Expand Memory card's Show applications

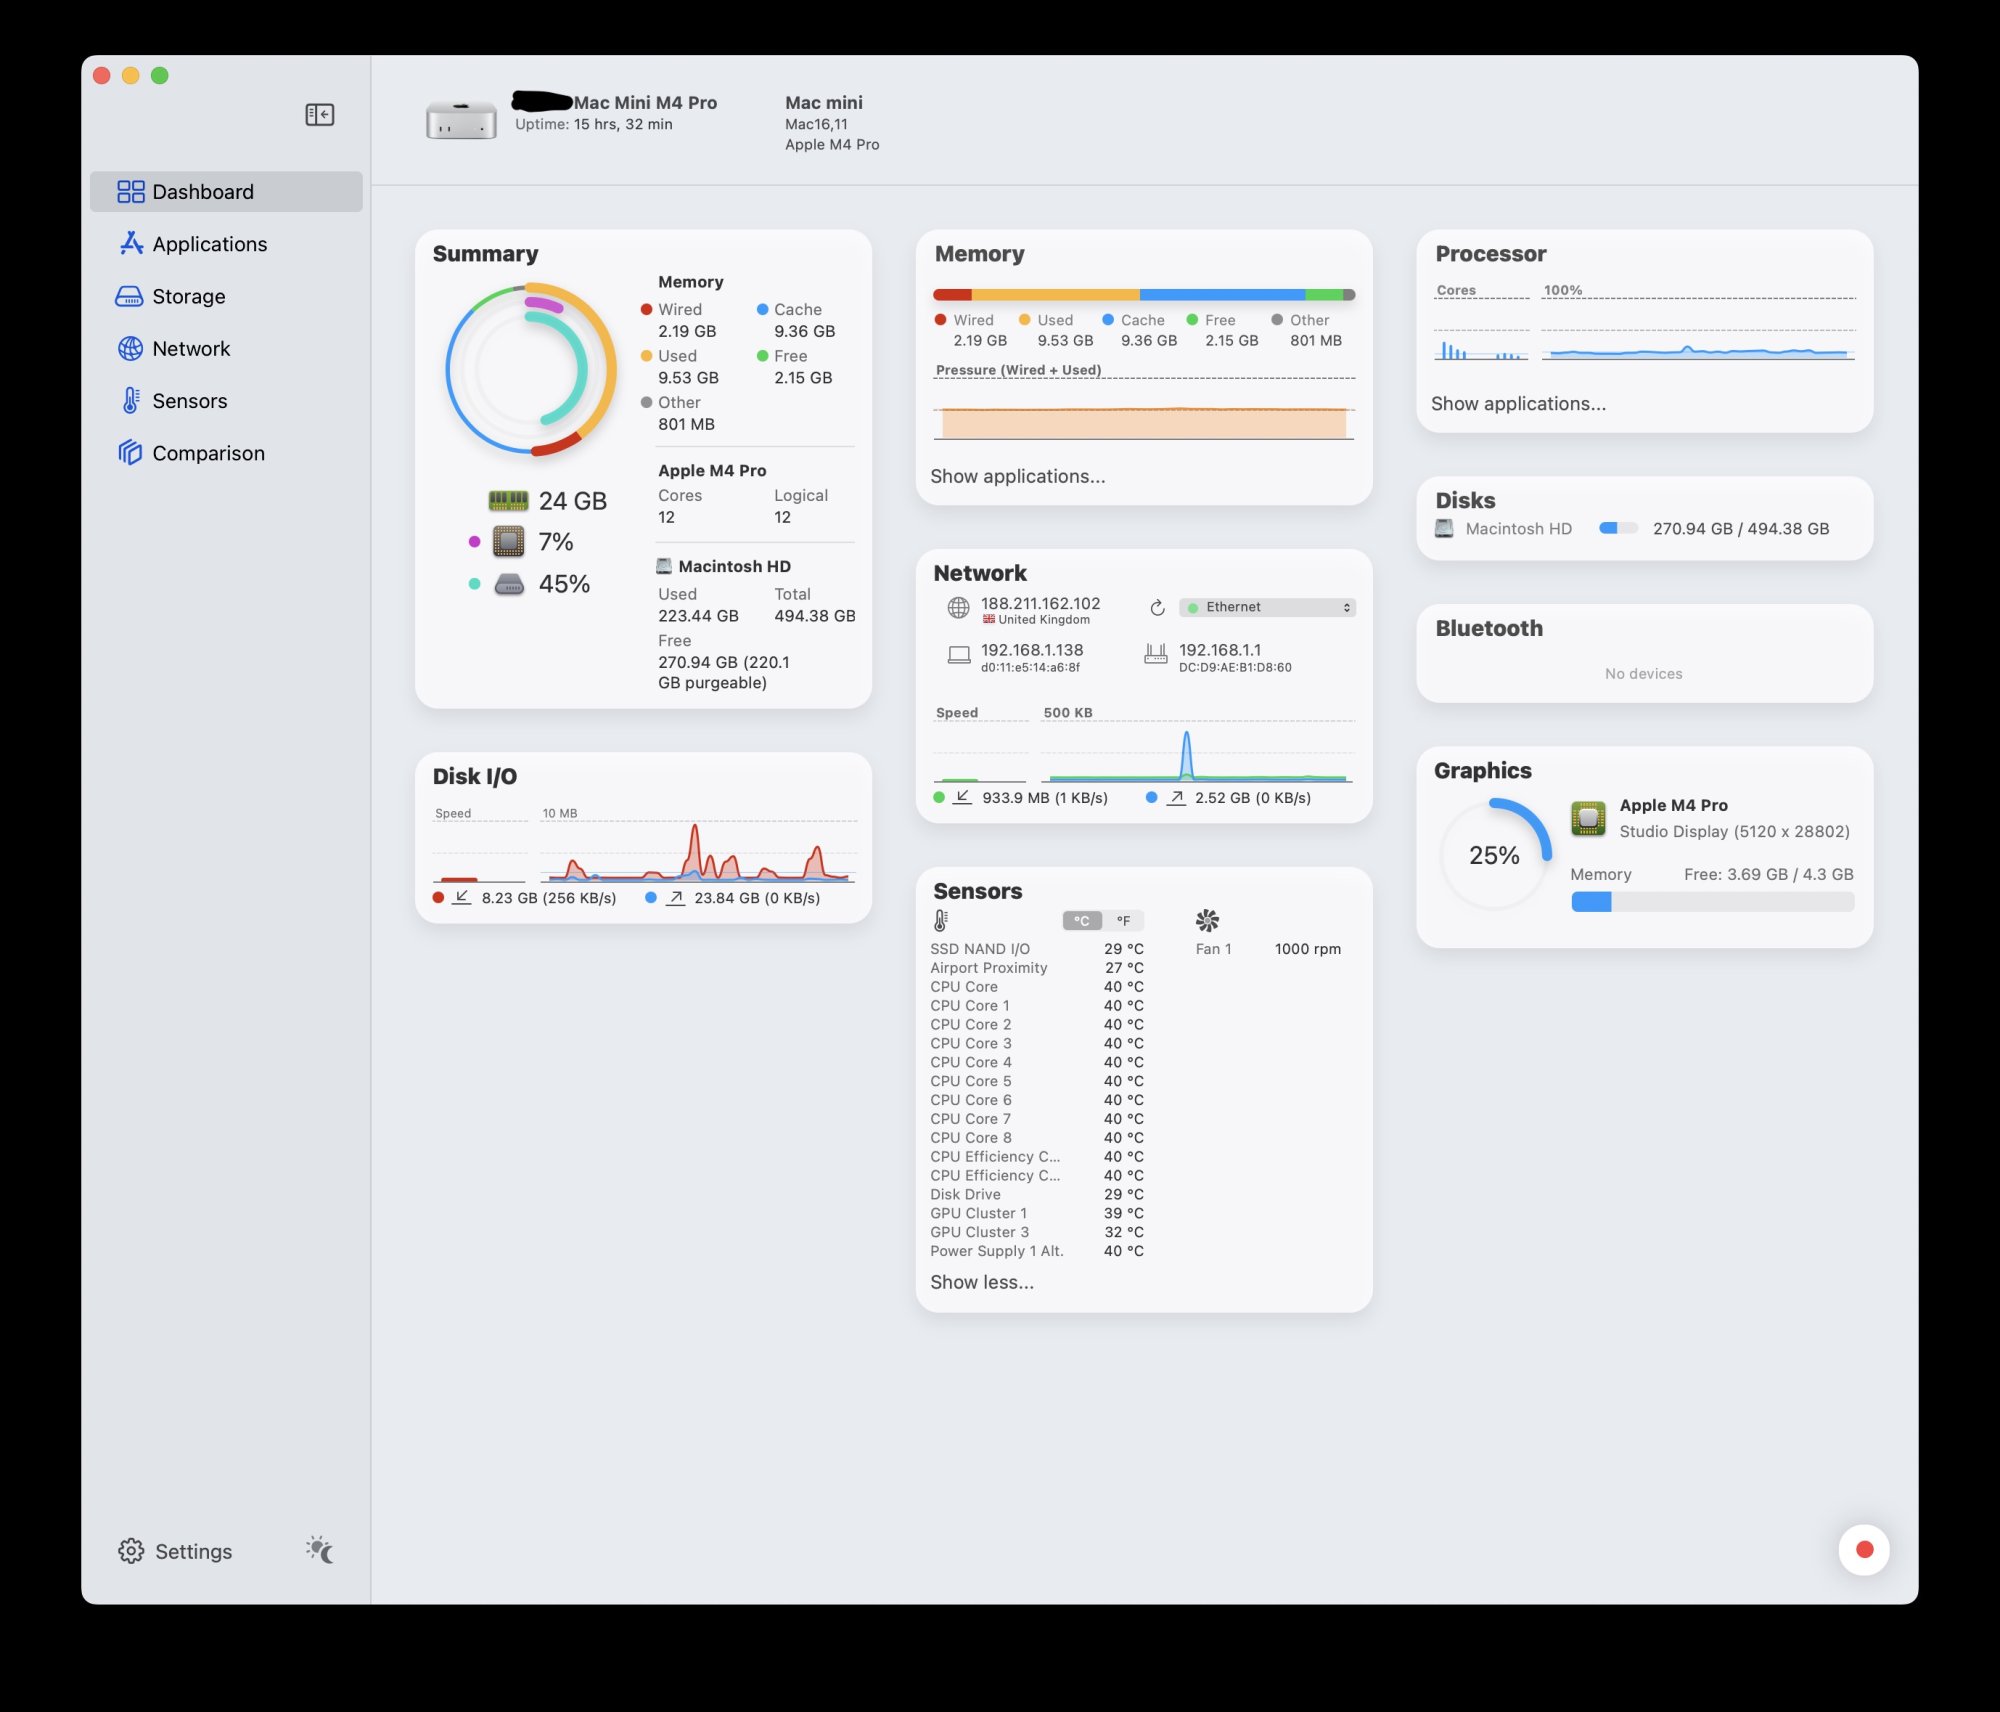pyautogui.click(x=1017, y=476)
